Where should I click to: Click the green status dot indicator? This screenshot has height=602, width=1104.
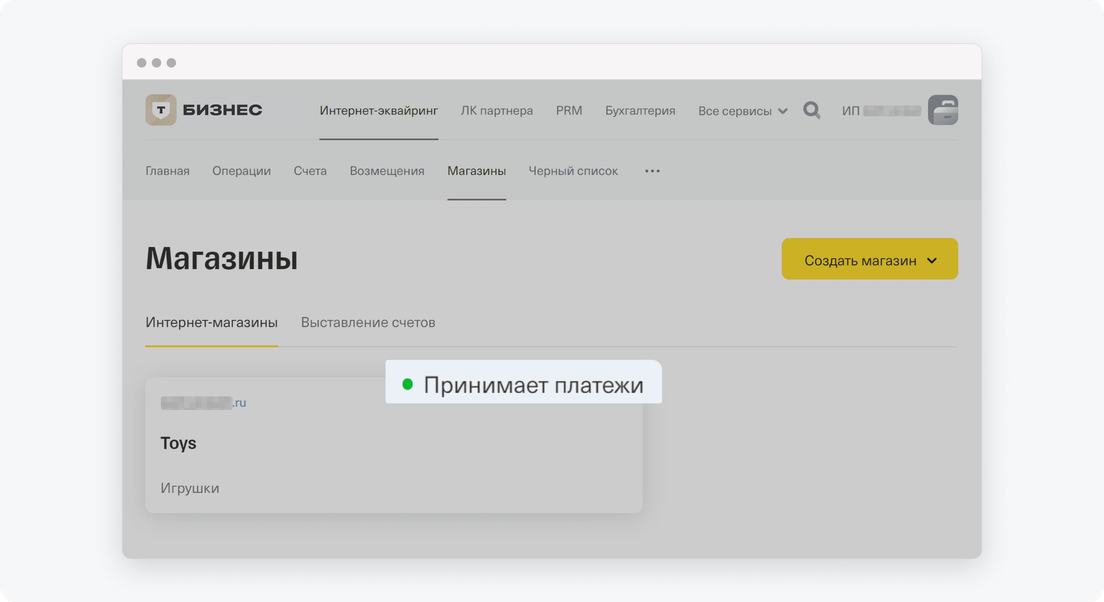[407, 385]
